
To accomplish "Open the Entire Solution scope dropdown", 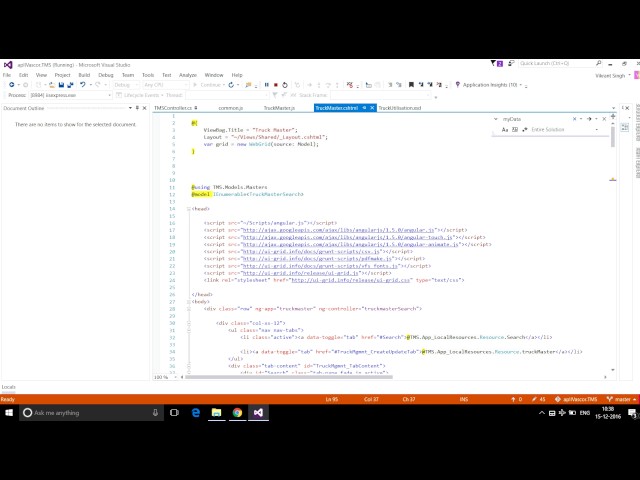I will 597,129.
